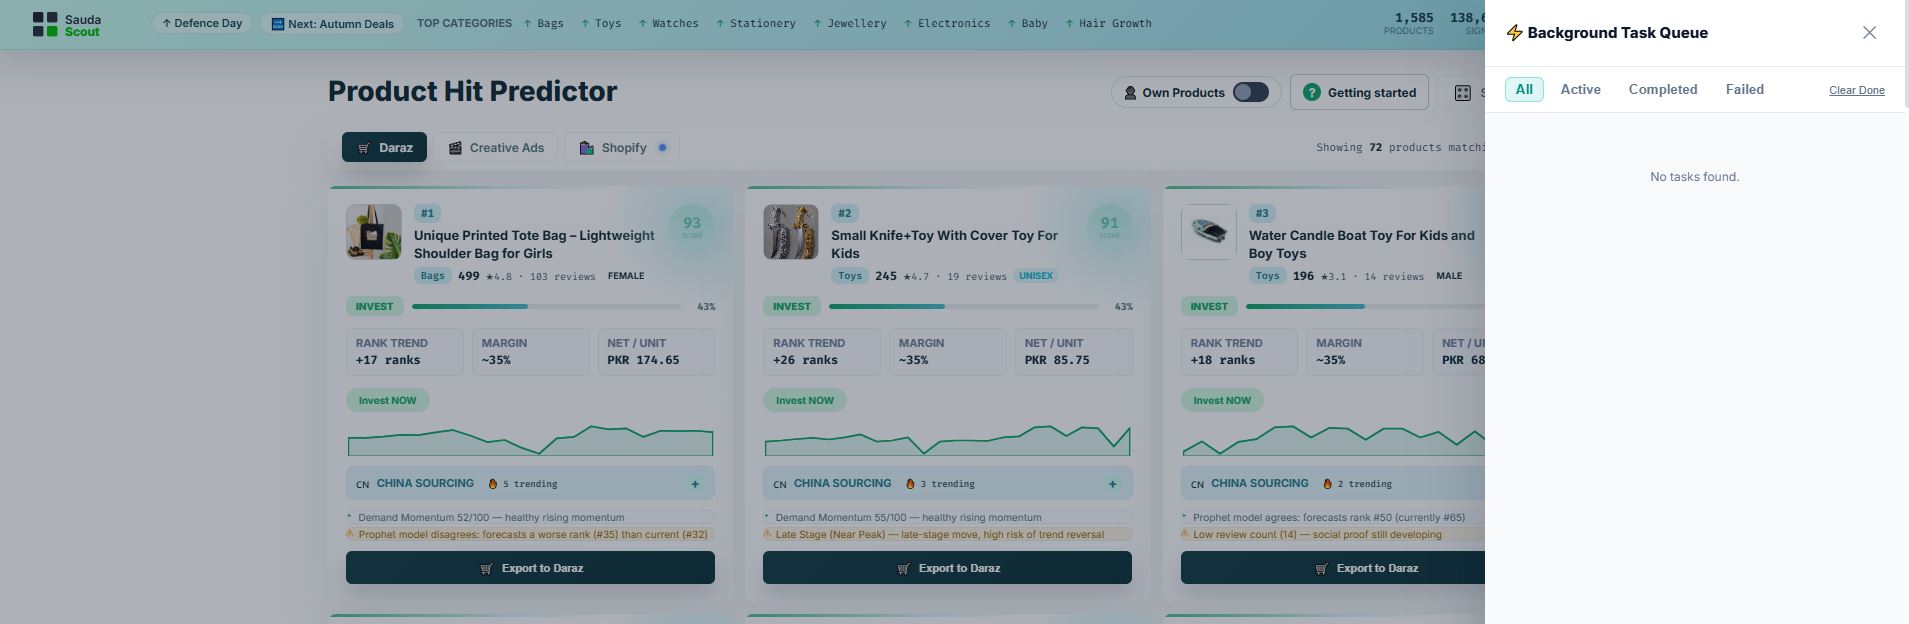The width and height of the screenshot is (1909, 624).
Task: Open the tote bag product thumbnail
Action: pos(374,232)
